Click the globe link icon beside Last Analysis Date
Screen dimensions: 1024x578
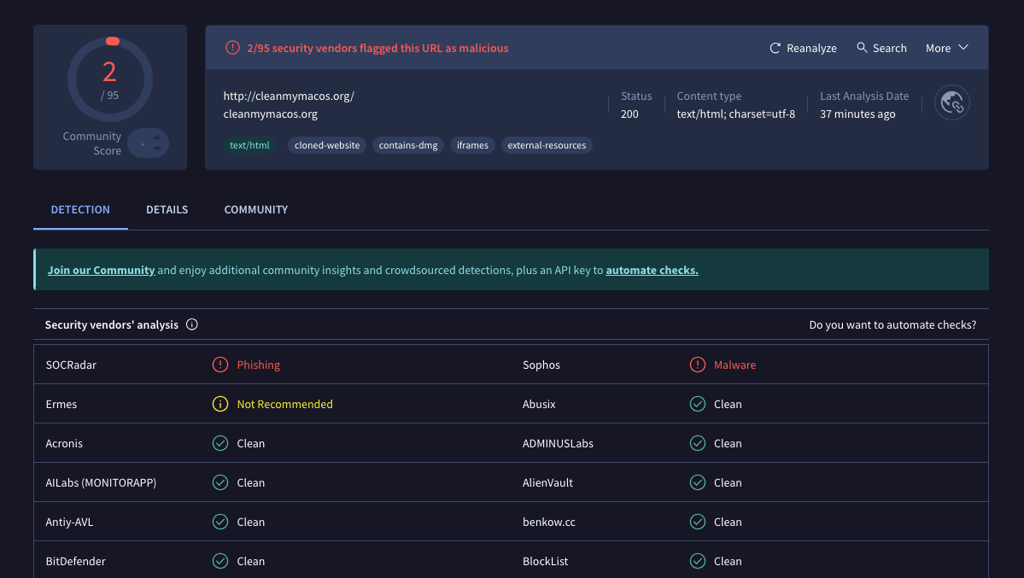tap(952, 103)
